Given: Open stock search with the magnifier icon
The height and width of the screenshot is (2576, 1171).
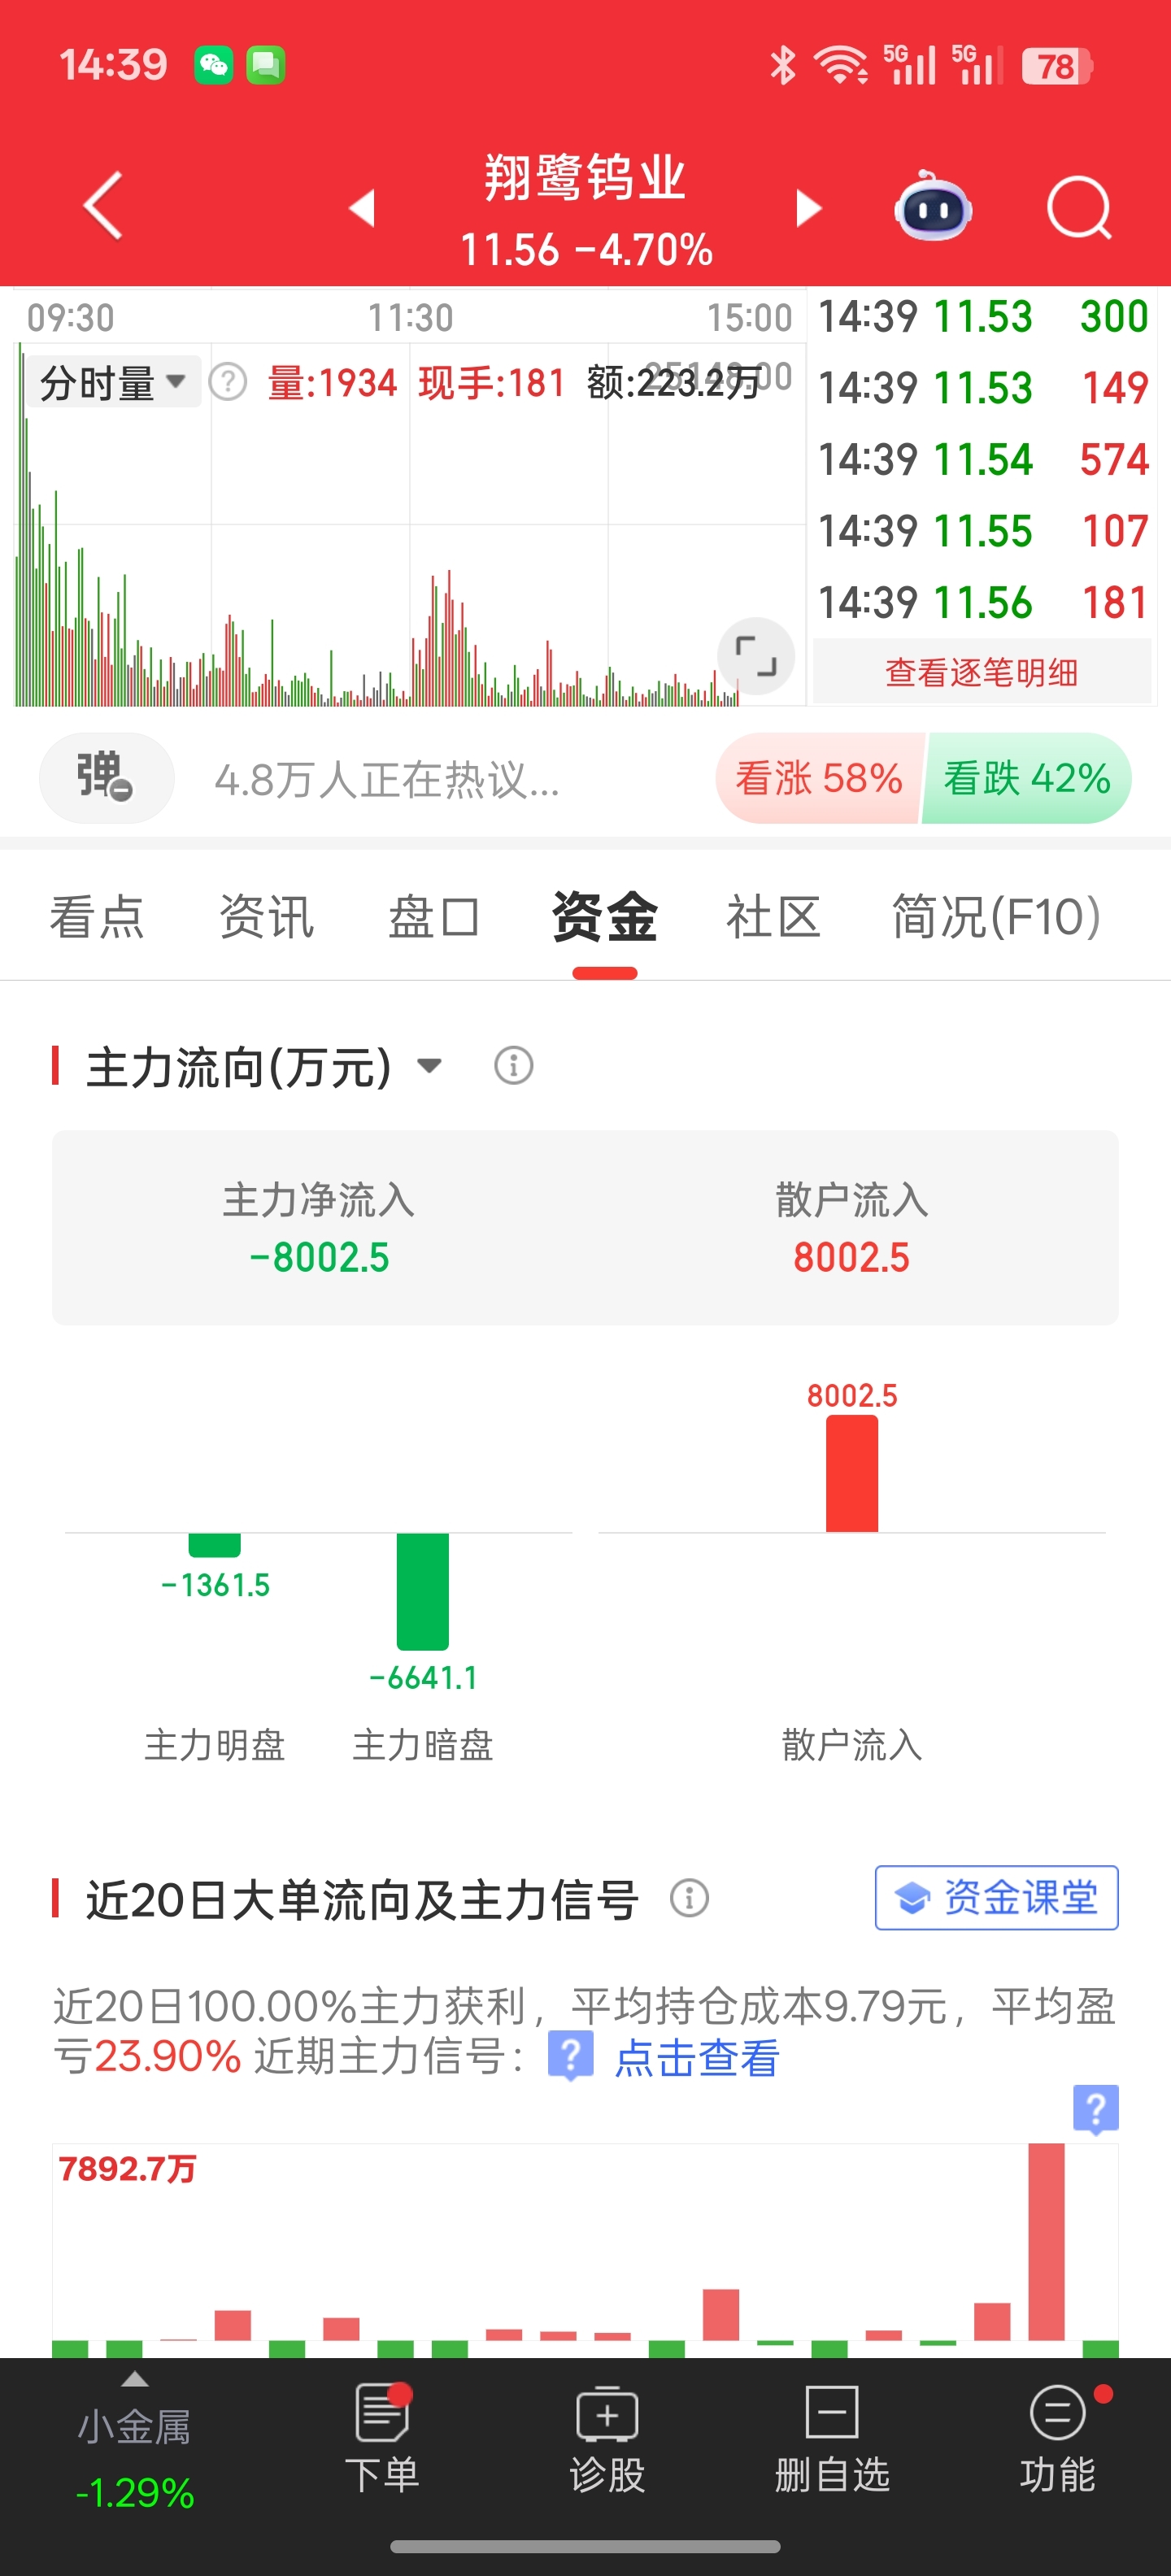Looking at the screenshot, I should pyautogui.click(x=1079, y=208).
